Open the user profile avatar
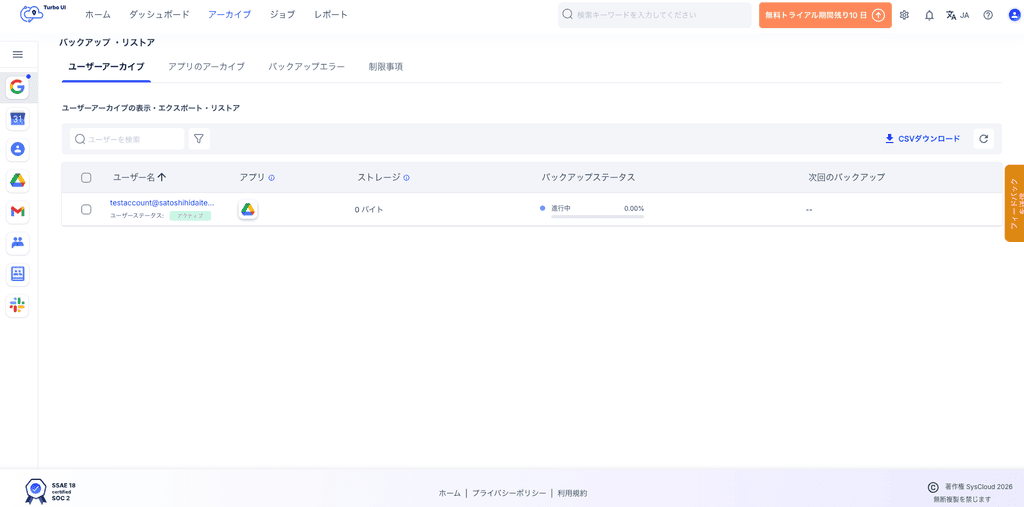Screen dimensions: 1024x507 1014,15
